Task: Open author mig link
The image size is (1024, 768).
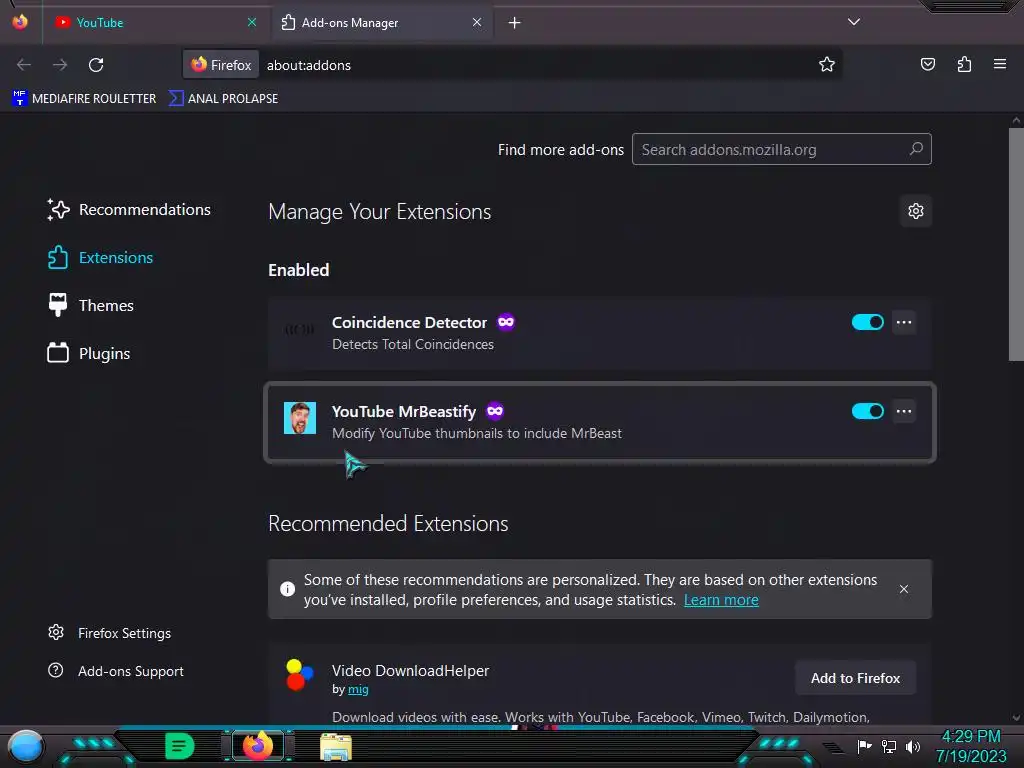Action: point(358,689)
